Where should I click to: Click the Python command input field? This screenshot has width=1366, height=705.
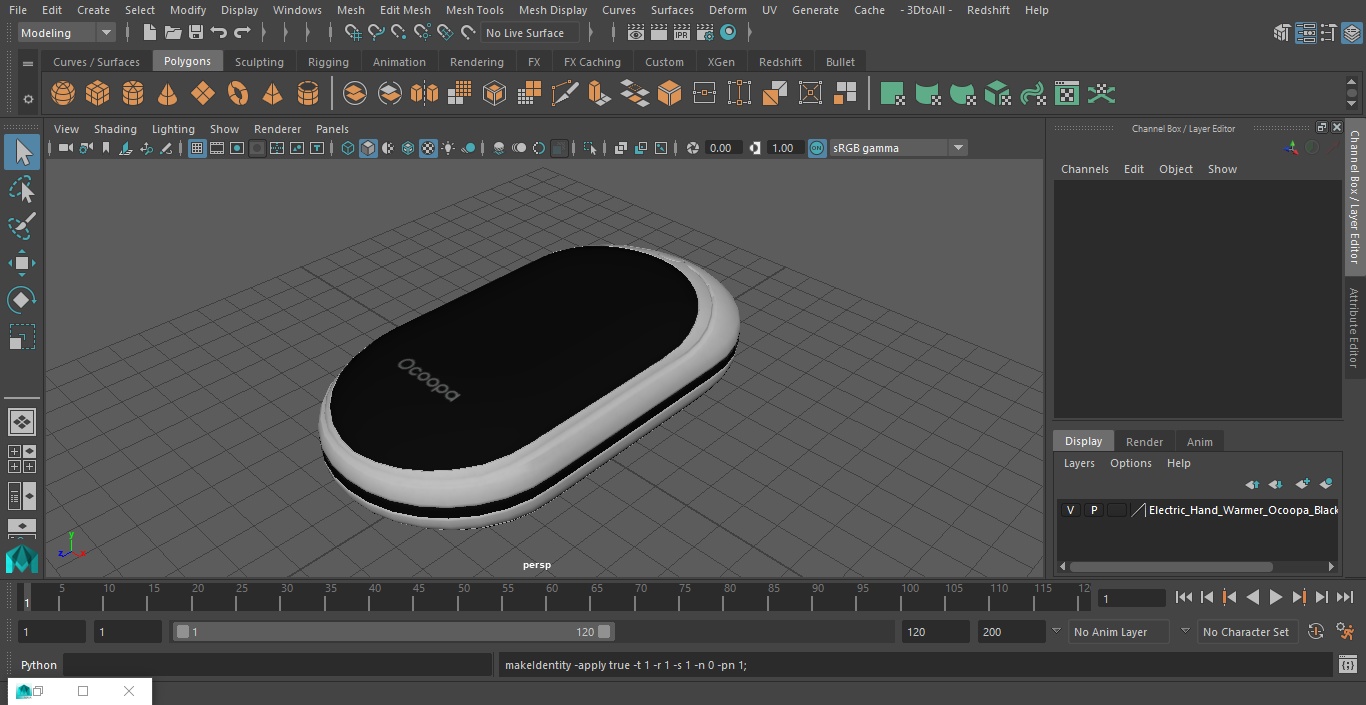[x=278, y=665]
